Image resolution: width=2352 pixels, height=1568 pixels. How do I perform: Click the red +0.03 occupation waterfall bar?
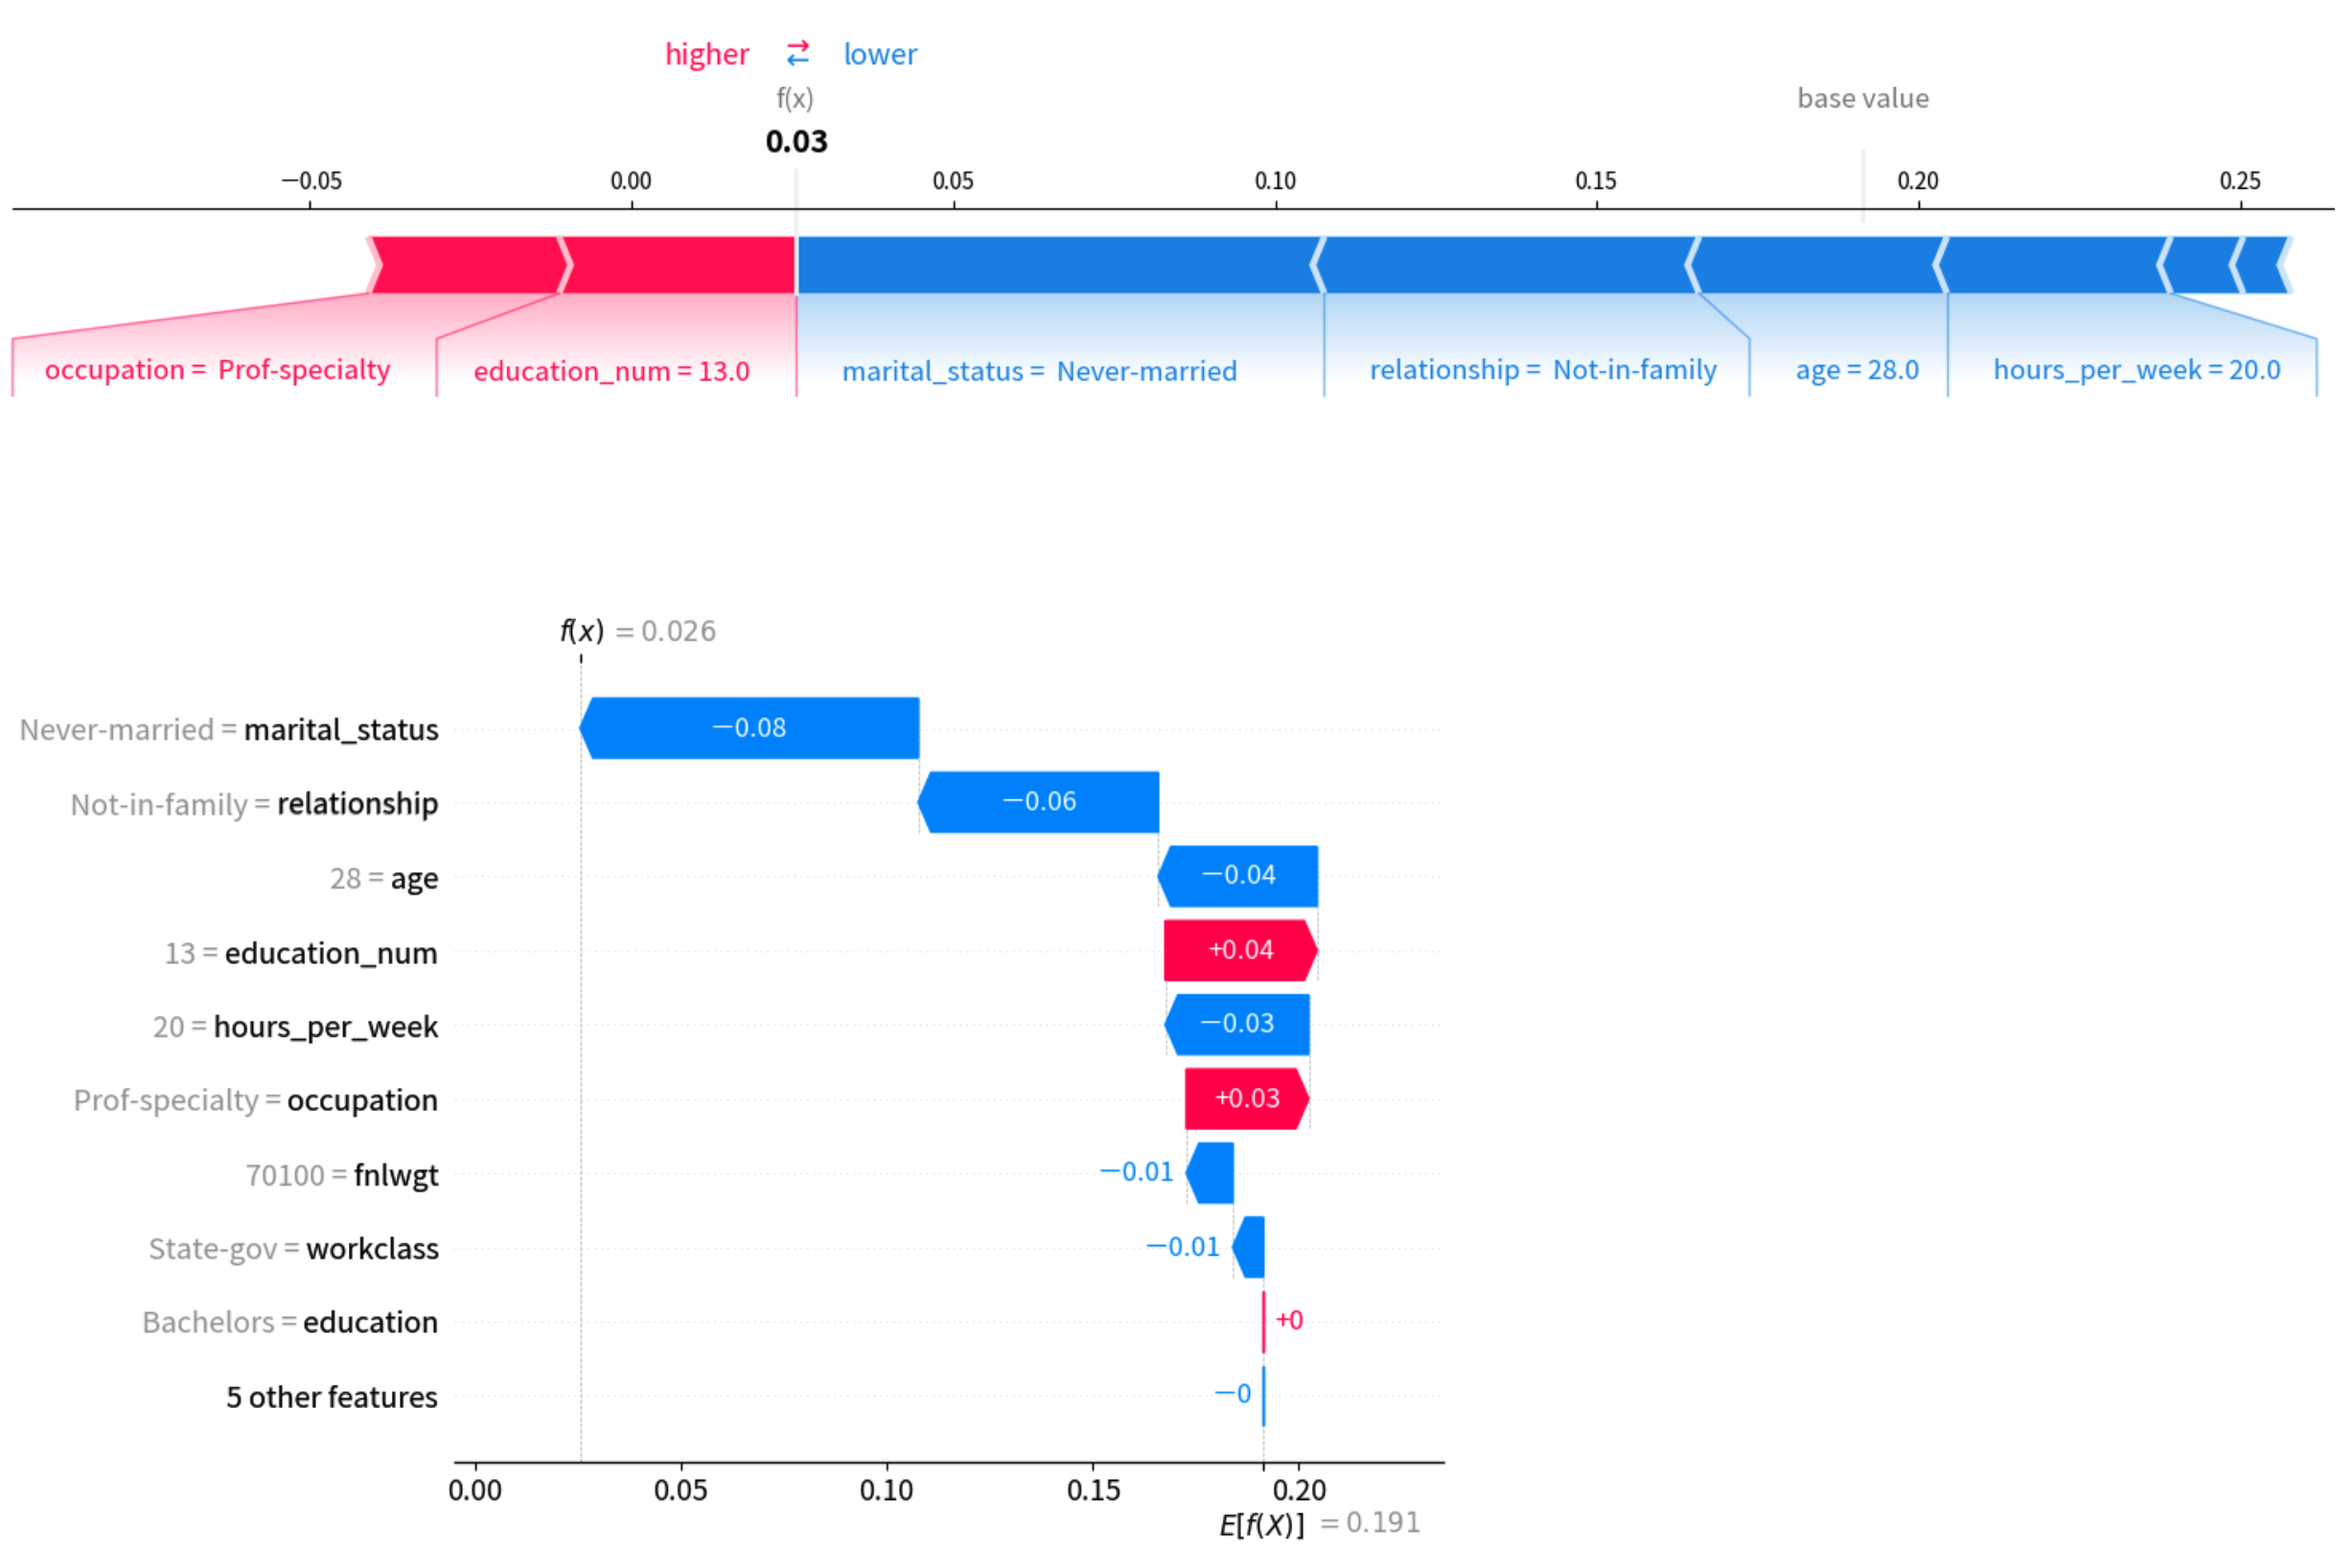1246,1098
